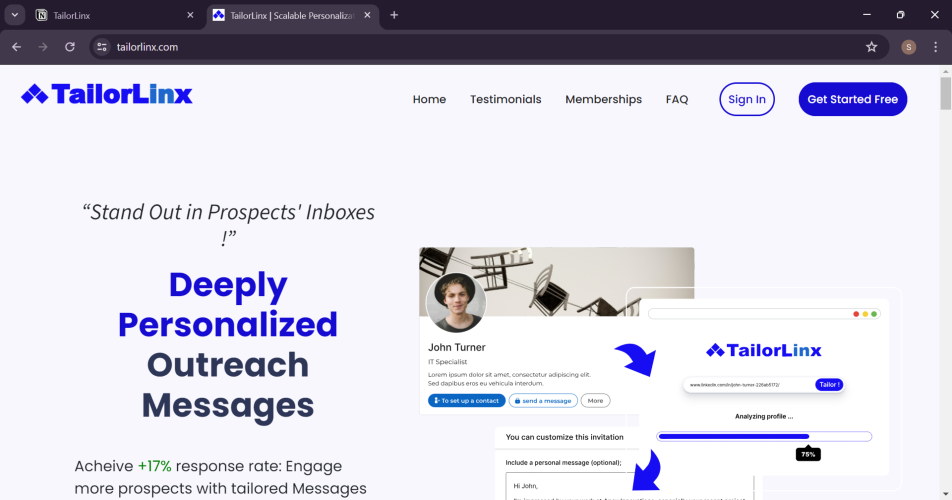952x500 pixels.
Task: Open Testimonials section link
Action: (506, 99)
